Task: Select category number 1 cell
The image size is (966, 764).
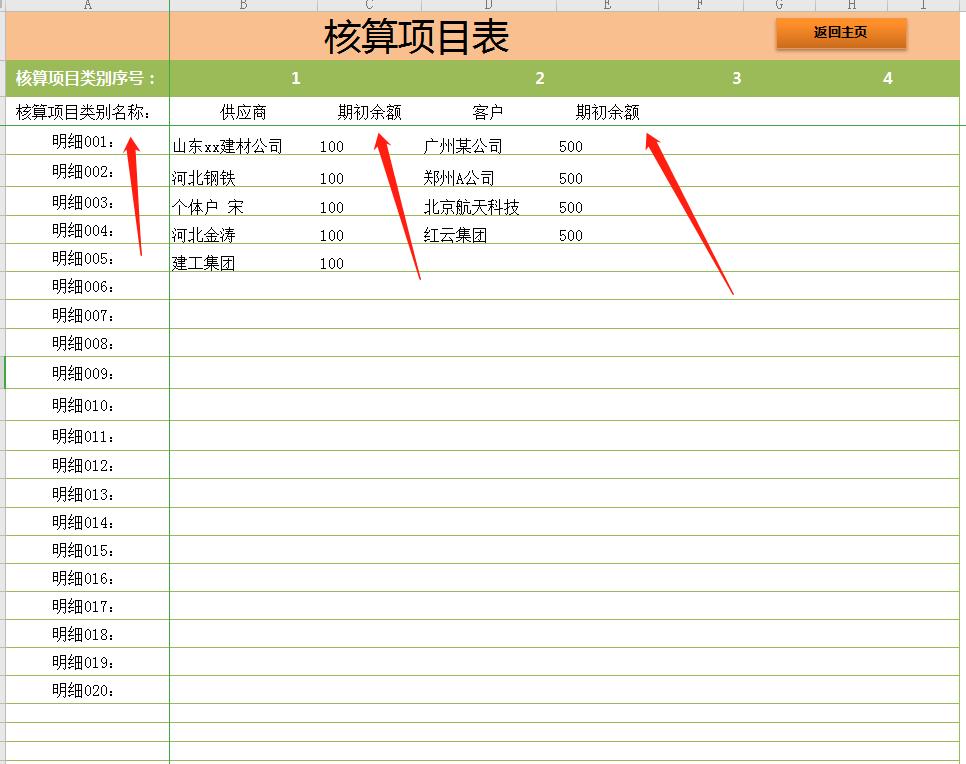Action: (x=296, y=78)
